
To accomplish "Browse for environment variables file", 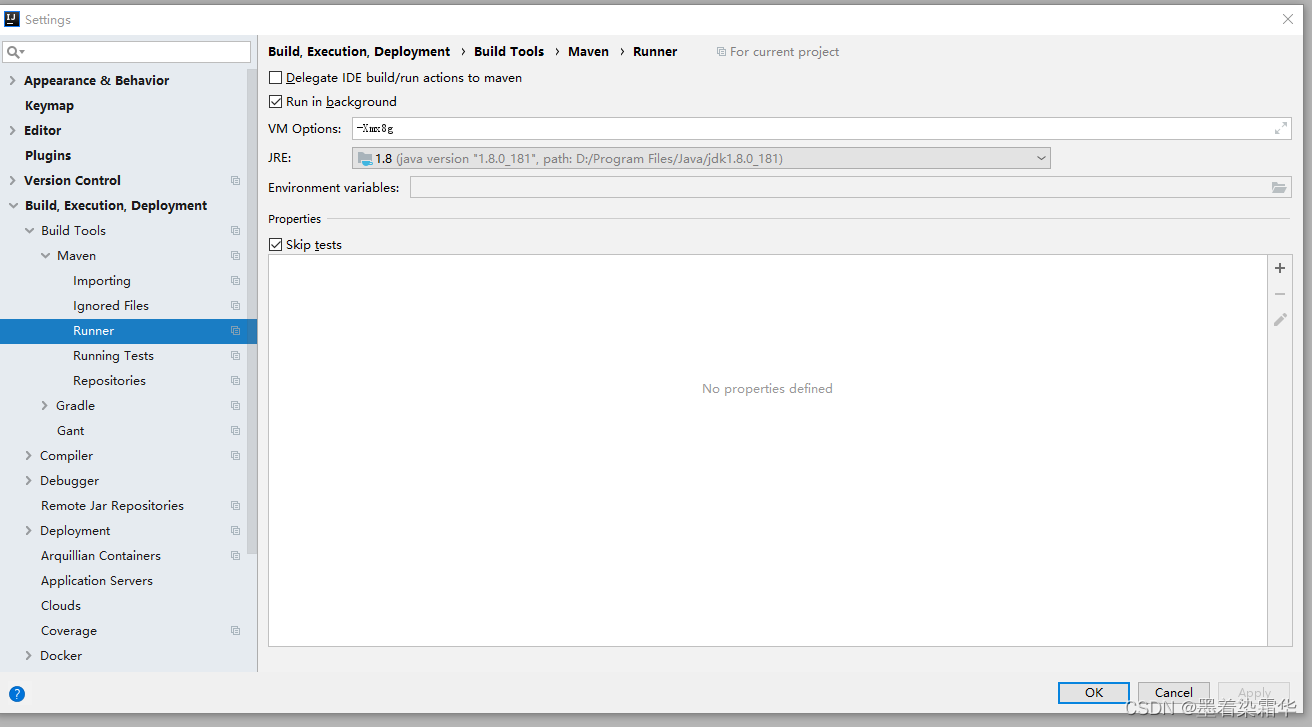I will pos(1279,186).
